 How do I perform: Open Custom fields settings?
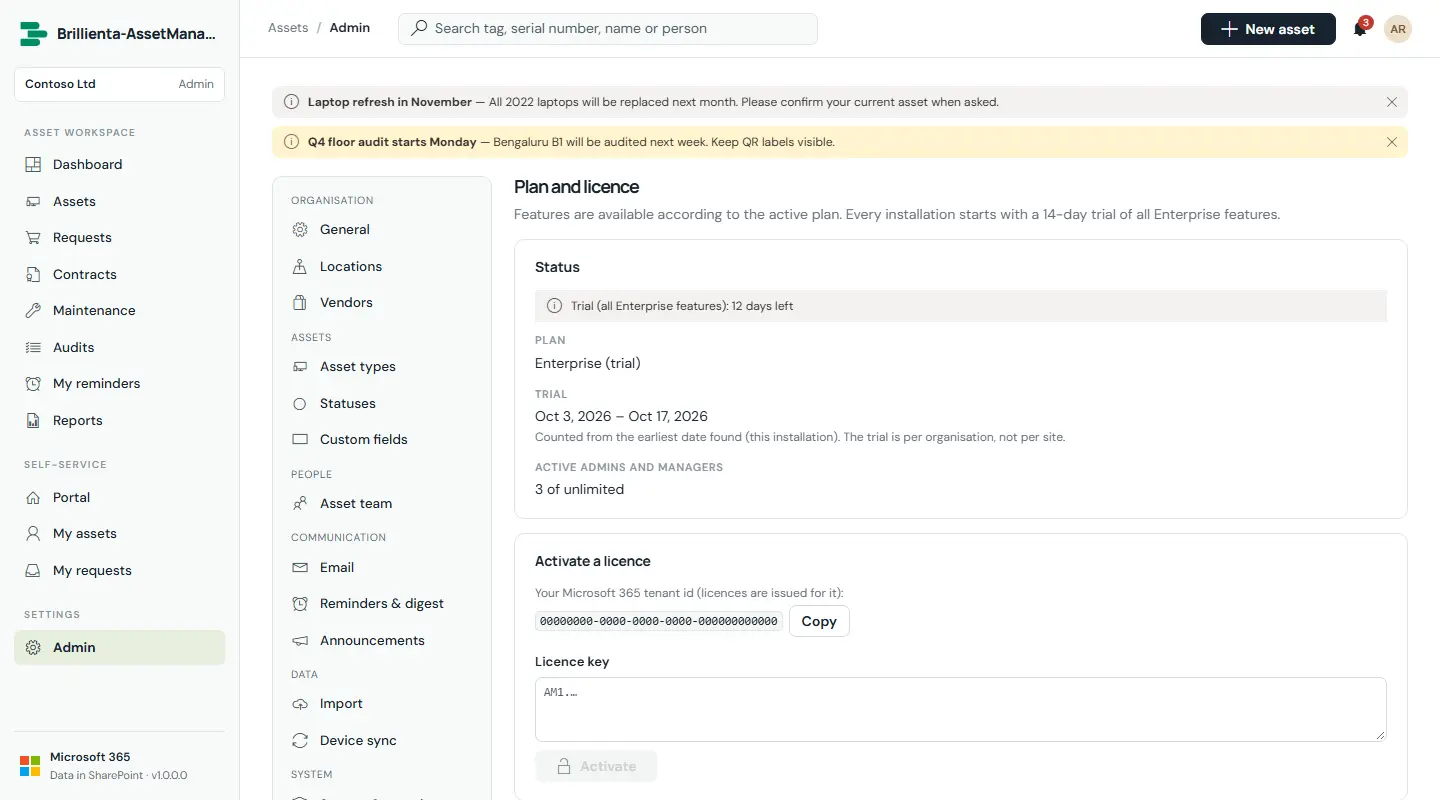point(381,439)
